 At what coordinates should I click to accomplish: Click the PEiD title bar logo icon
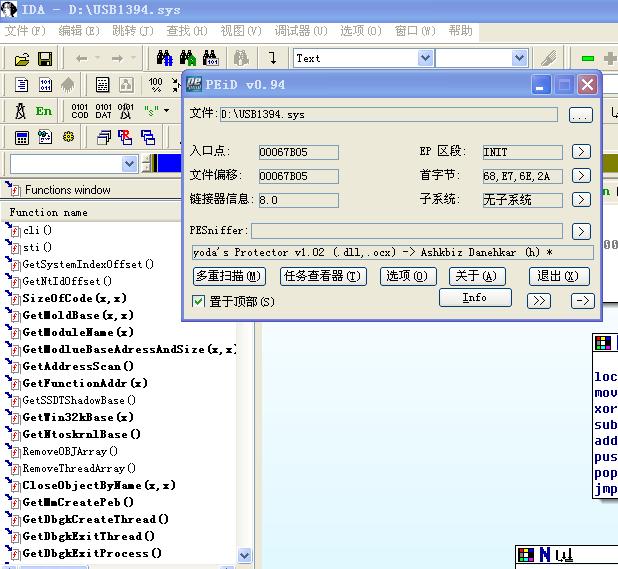(x=194, y=84)
